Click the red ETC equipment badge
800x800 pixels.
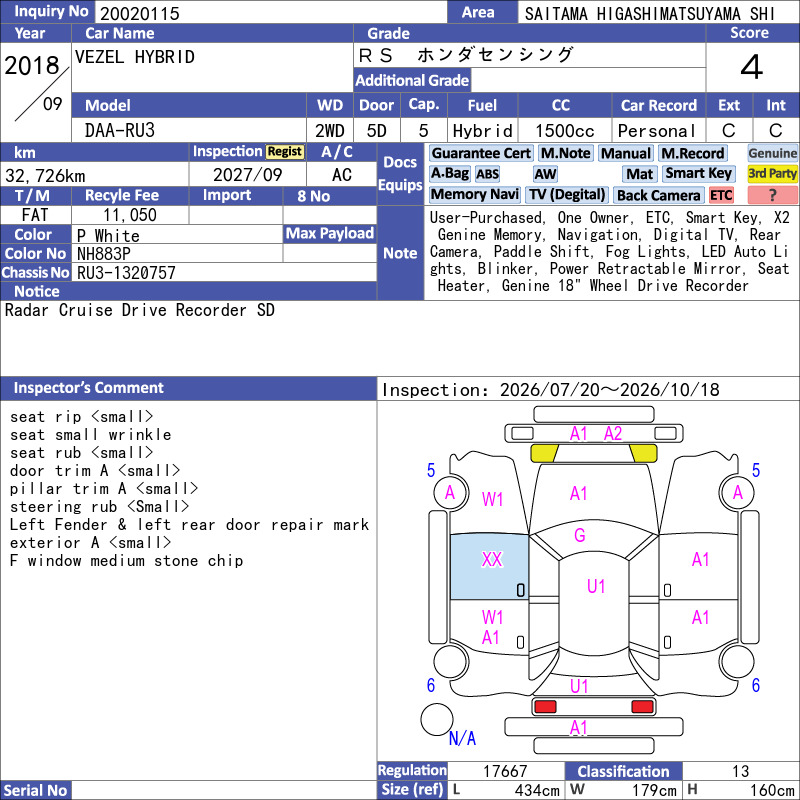click(x=721, y=195)
